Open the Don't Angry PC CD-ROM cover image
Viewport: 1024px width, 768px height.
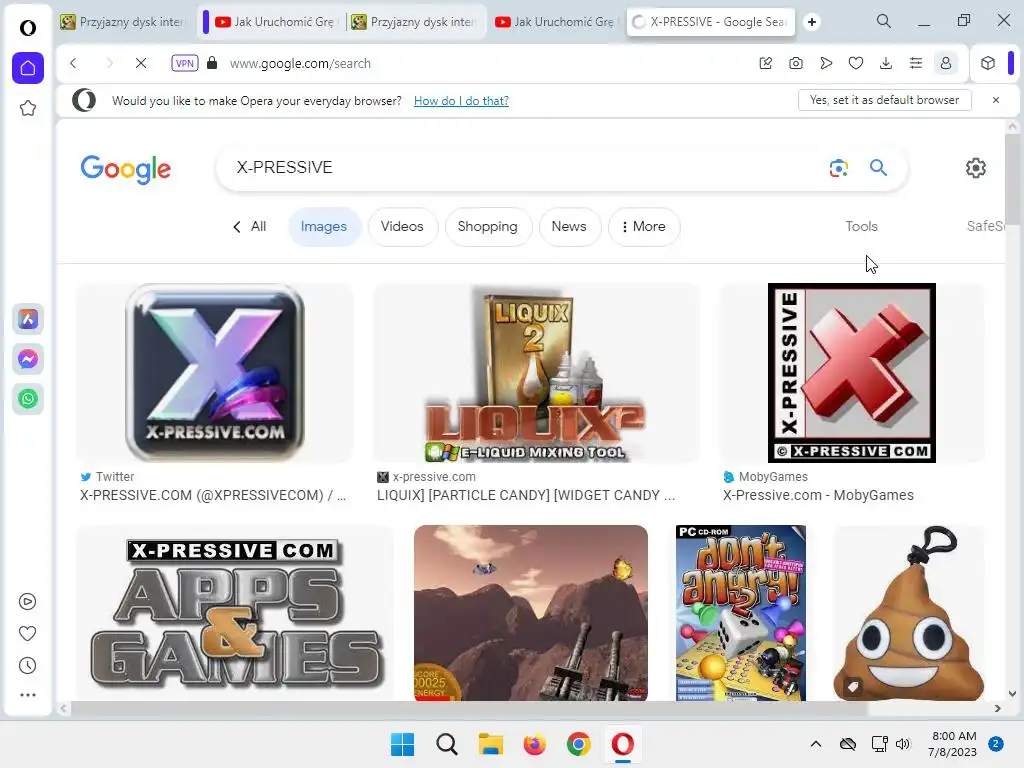(741, 613)
